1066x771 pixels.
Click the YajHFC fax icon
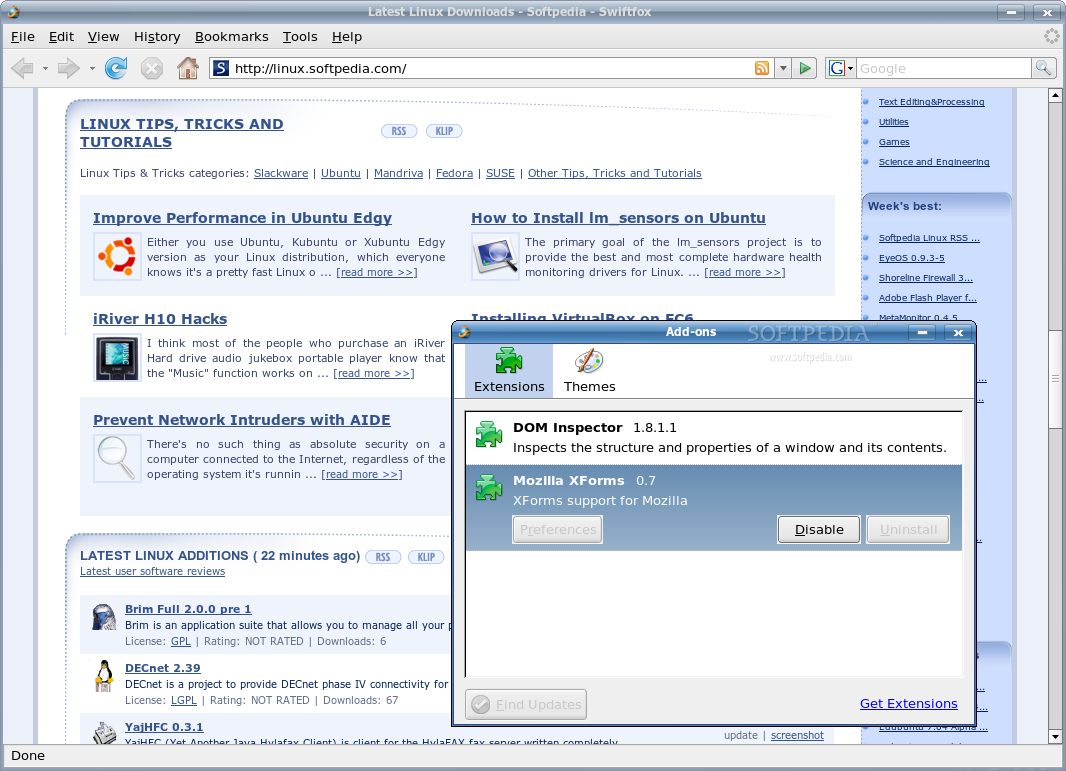(x=104, y=733)
